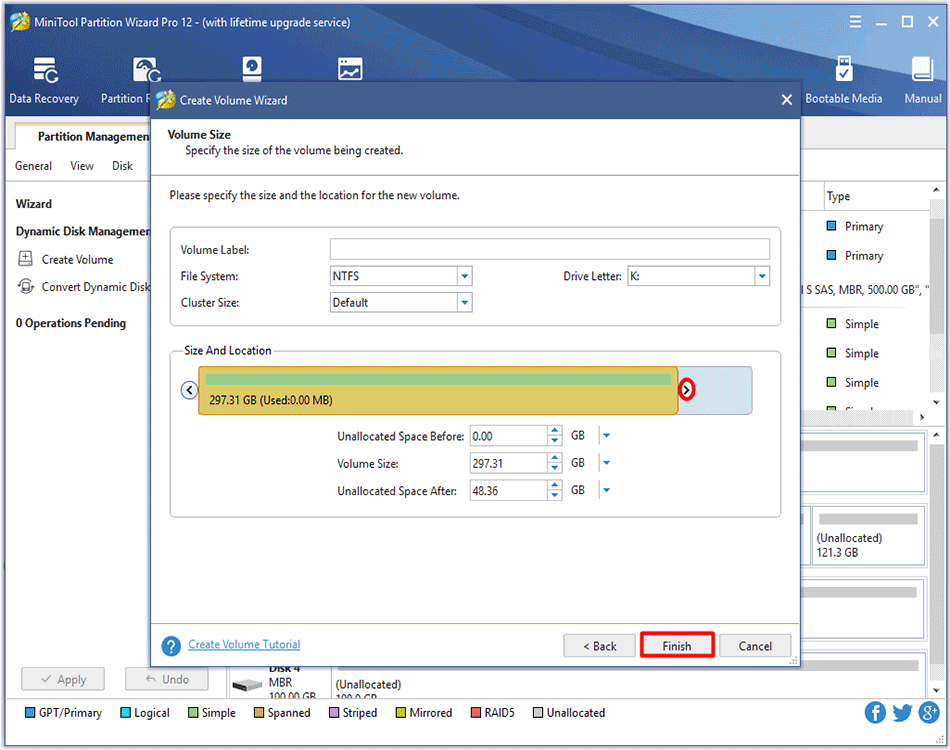950x750 pixels.
Task: Open the hamburger menu in title bar
Action: coord(855,22)
